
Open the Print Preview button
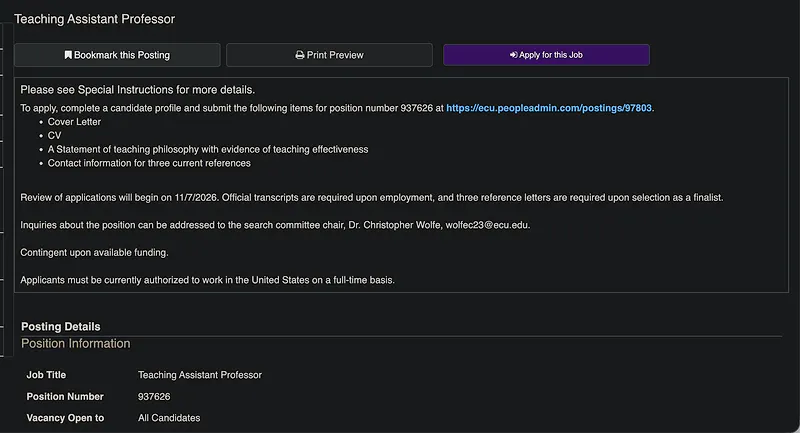329,55
